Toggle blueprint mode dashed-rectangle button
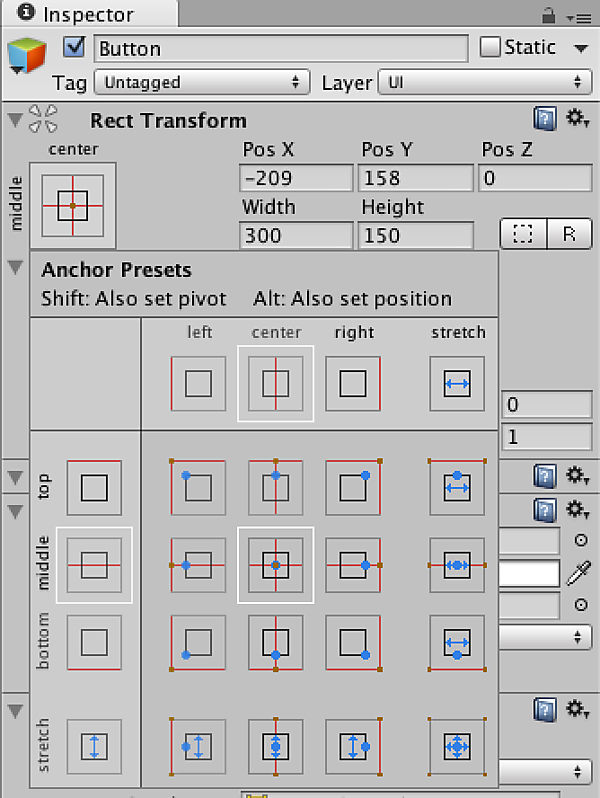The width and height of the screenshot is (600, 798). coord(524,235)
